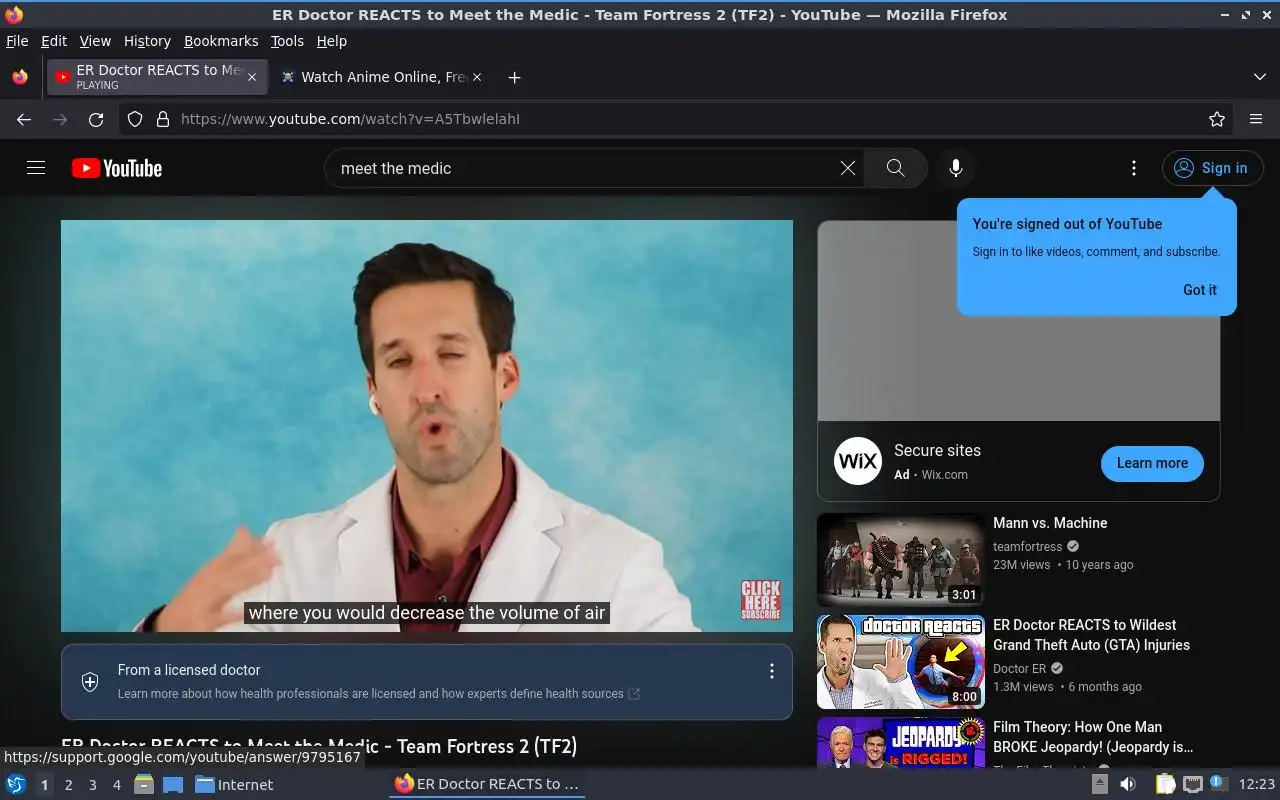Viewport: 1280px width, 800px height.
Task: Go back with the browser back arrow
Action: [x=24, y=119]
